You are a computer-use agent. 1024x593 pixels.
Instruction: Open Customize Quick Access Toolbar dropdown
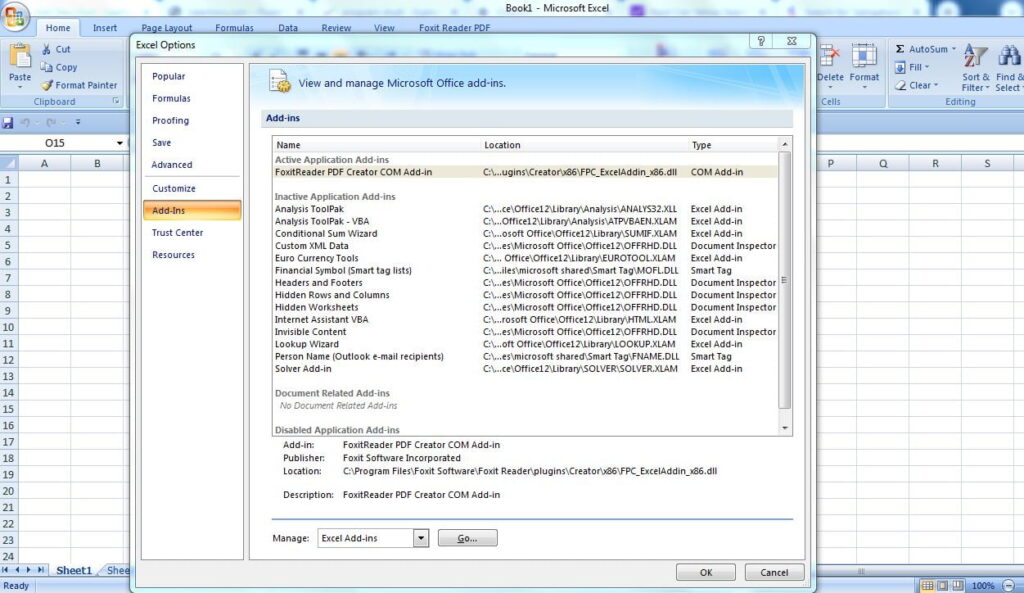point(78,122)
